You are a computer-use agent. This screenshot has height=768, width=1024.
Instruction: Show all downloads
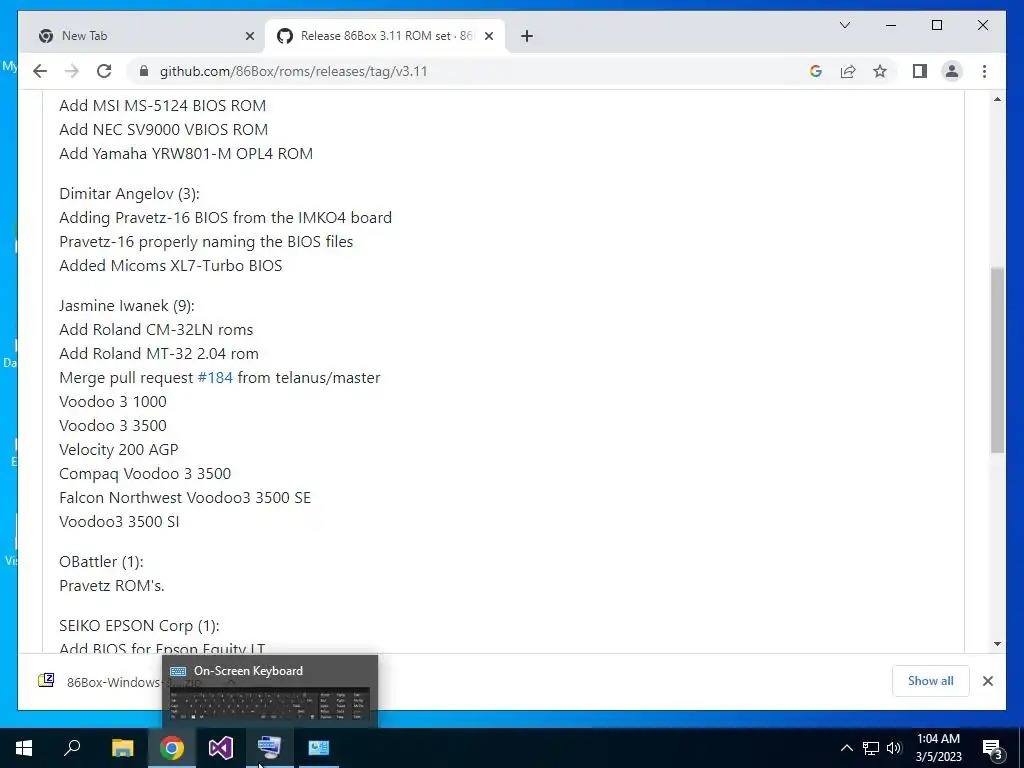coord(930,680)
